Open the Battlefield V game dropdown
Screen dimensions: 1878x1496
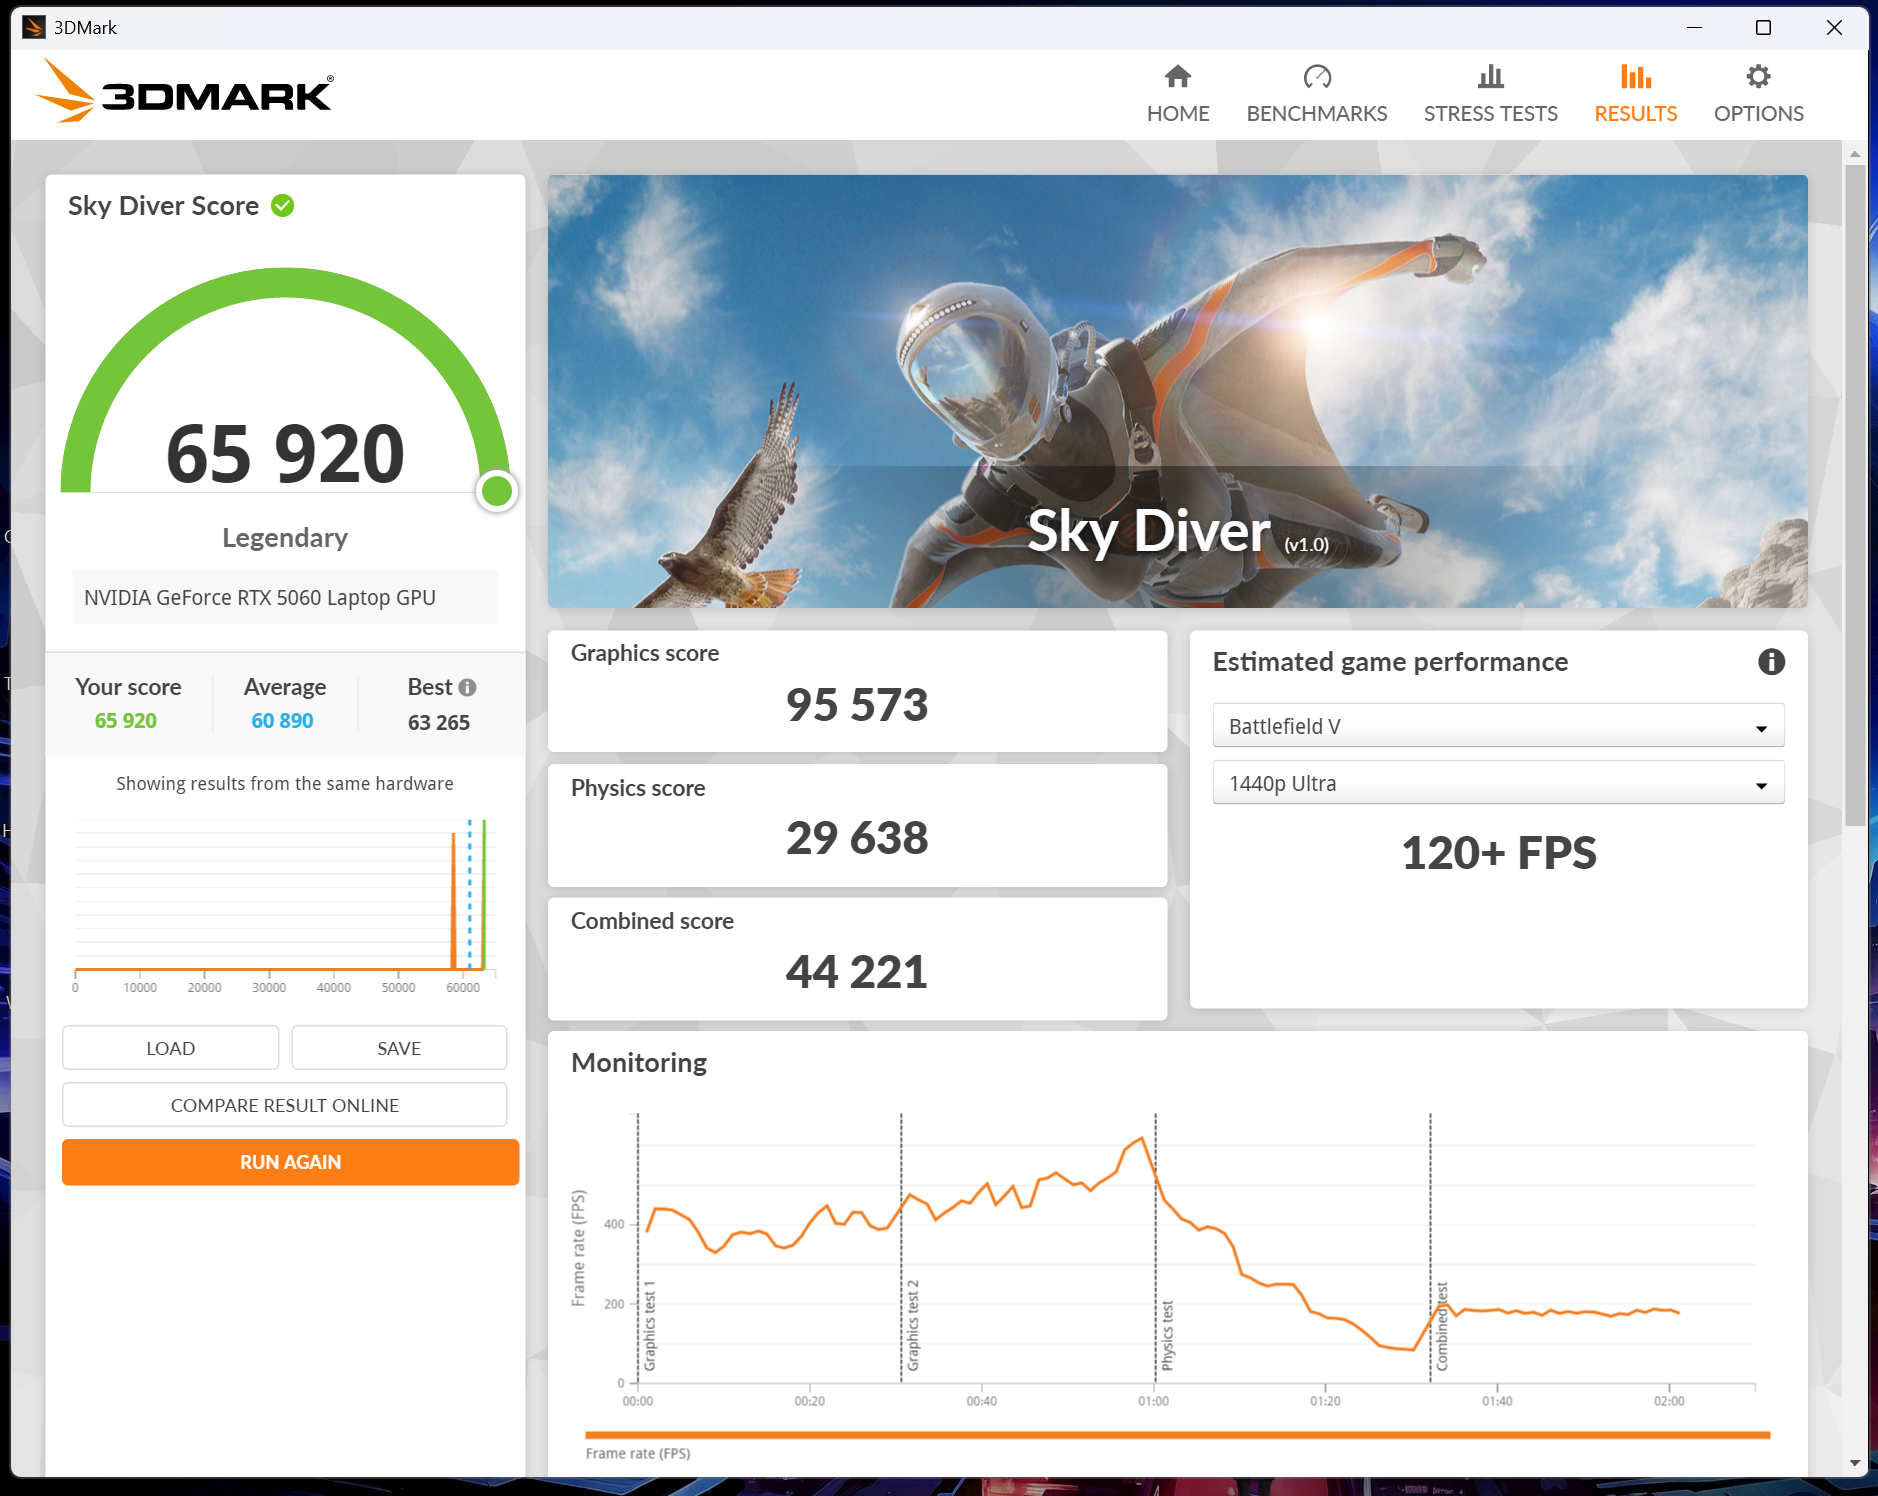click(x=1498, y=726)
